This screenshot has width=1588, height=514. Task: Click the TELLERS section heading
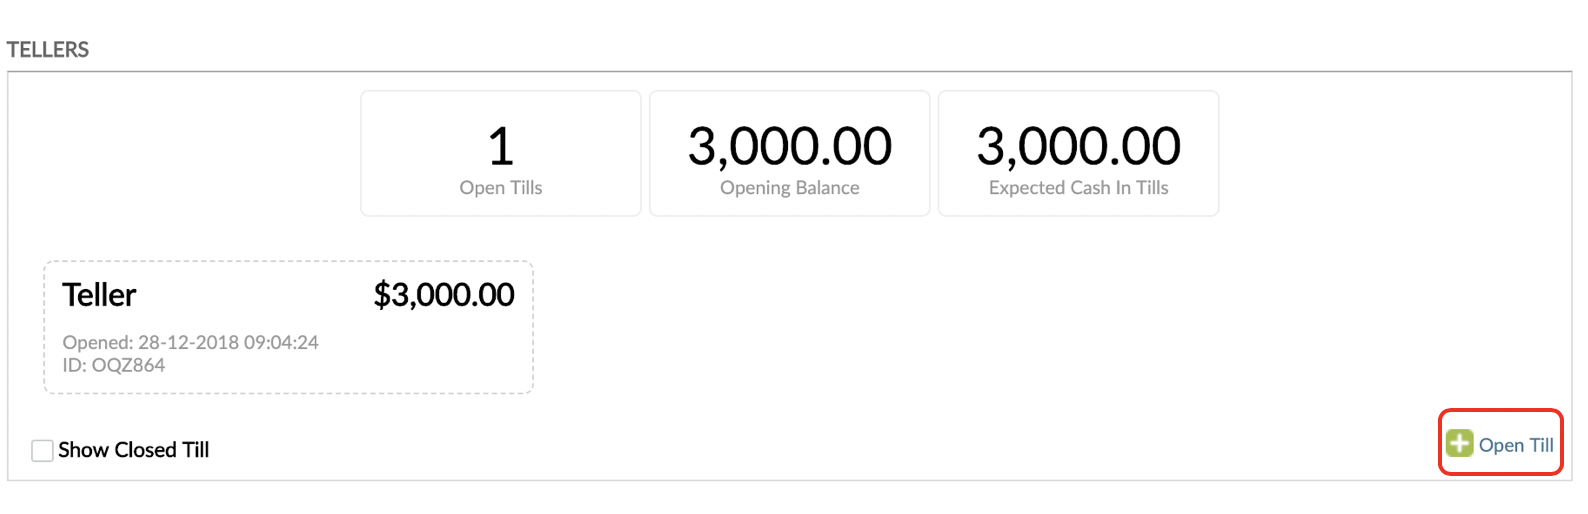[x=48, y=50]
